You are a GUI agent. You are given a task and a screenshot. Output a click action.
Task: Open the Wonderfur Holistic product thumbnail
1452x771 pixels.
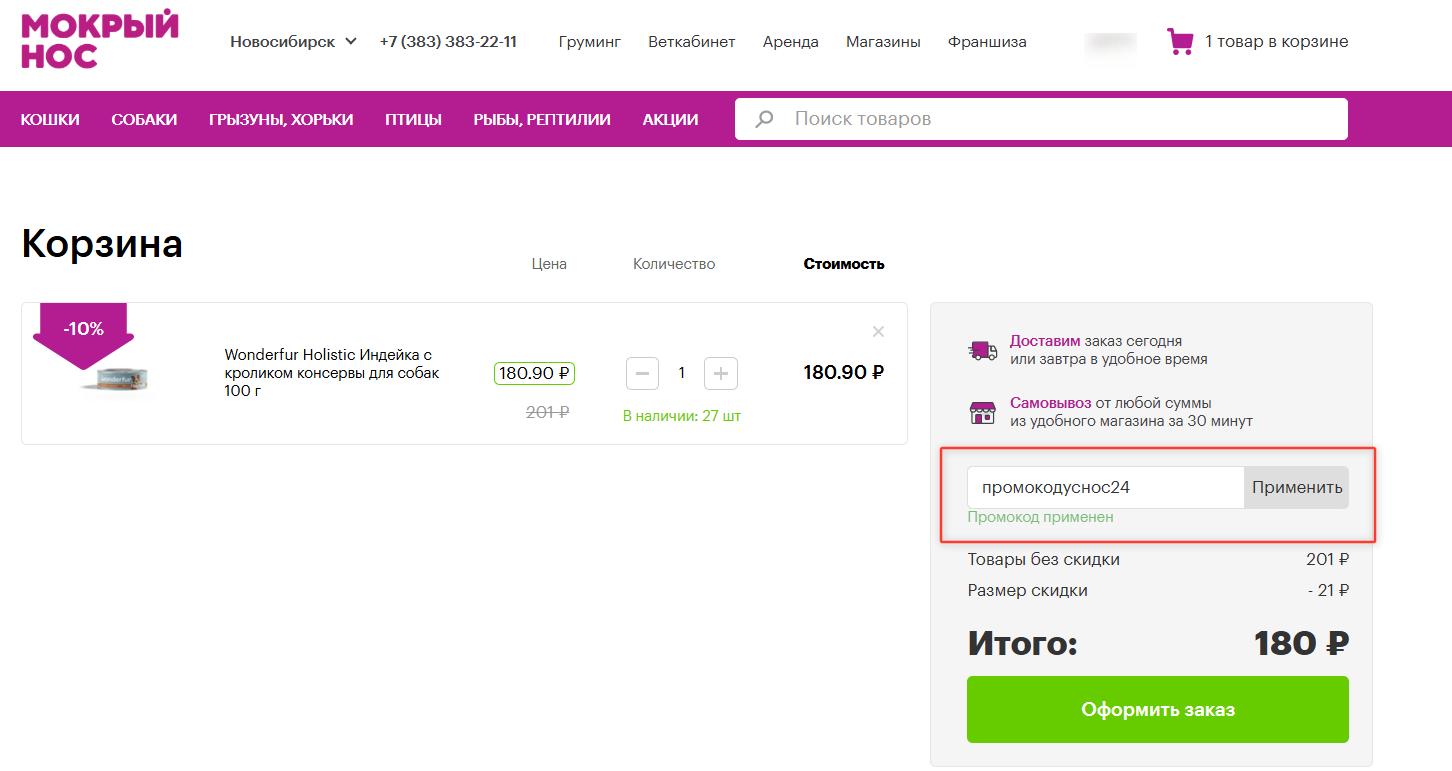[118, 379]
